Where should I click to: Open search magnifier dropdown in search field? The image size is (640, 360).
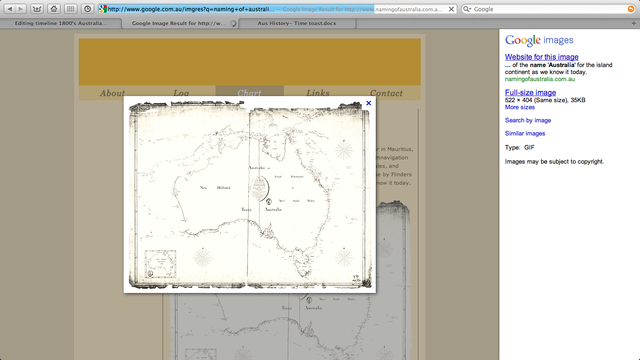pos(467,9)
